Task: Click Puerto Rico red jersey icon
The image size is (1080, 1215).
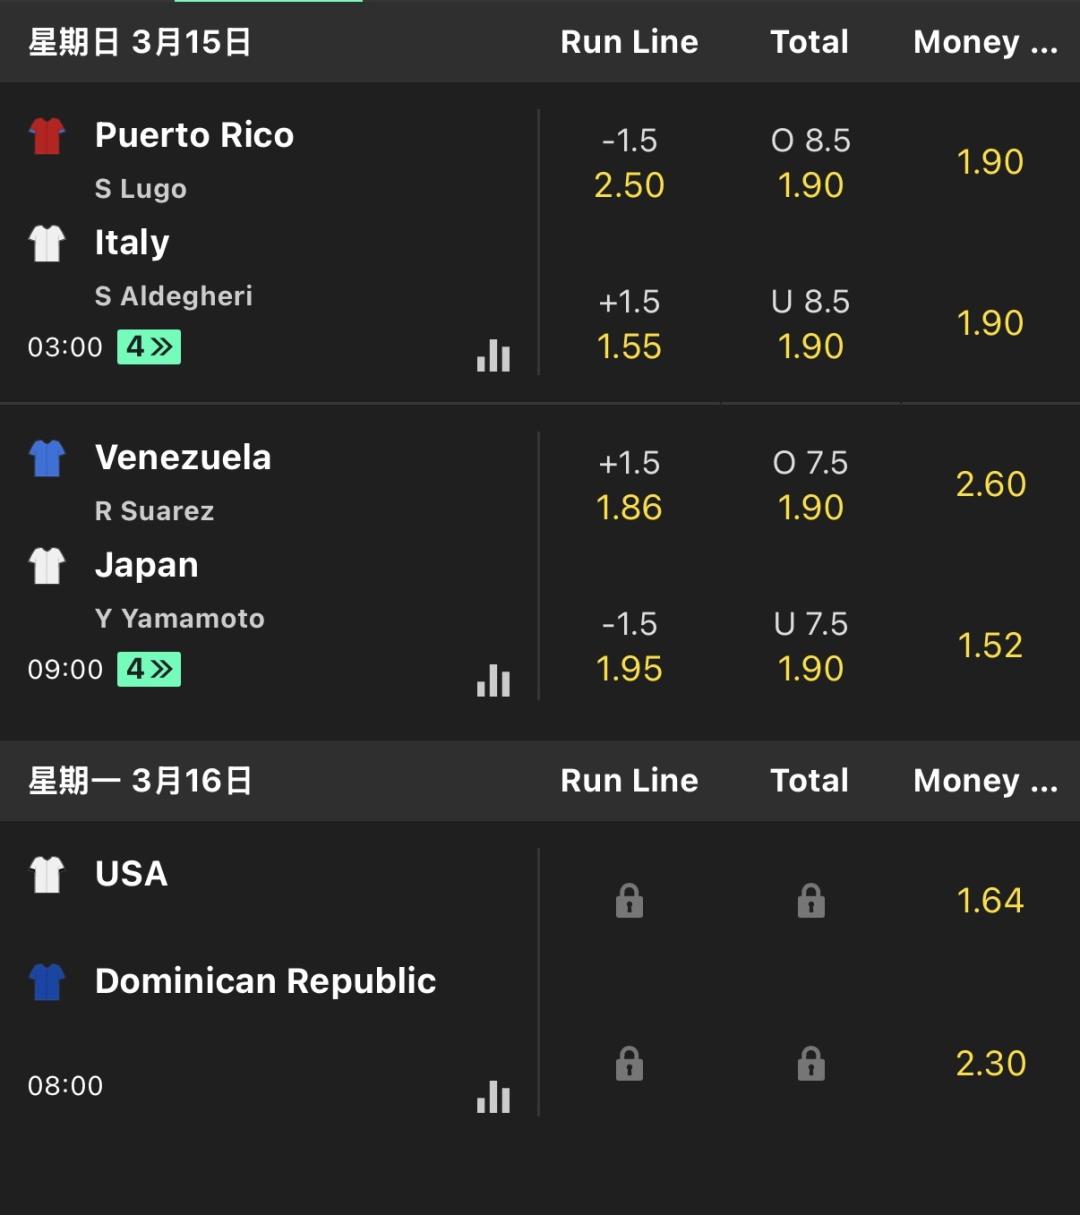Action: pyautogui.click(x=47, y=135)
